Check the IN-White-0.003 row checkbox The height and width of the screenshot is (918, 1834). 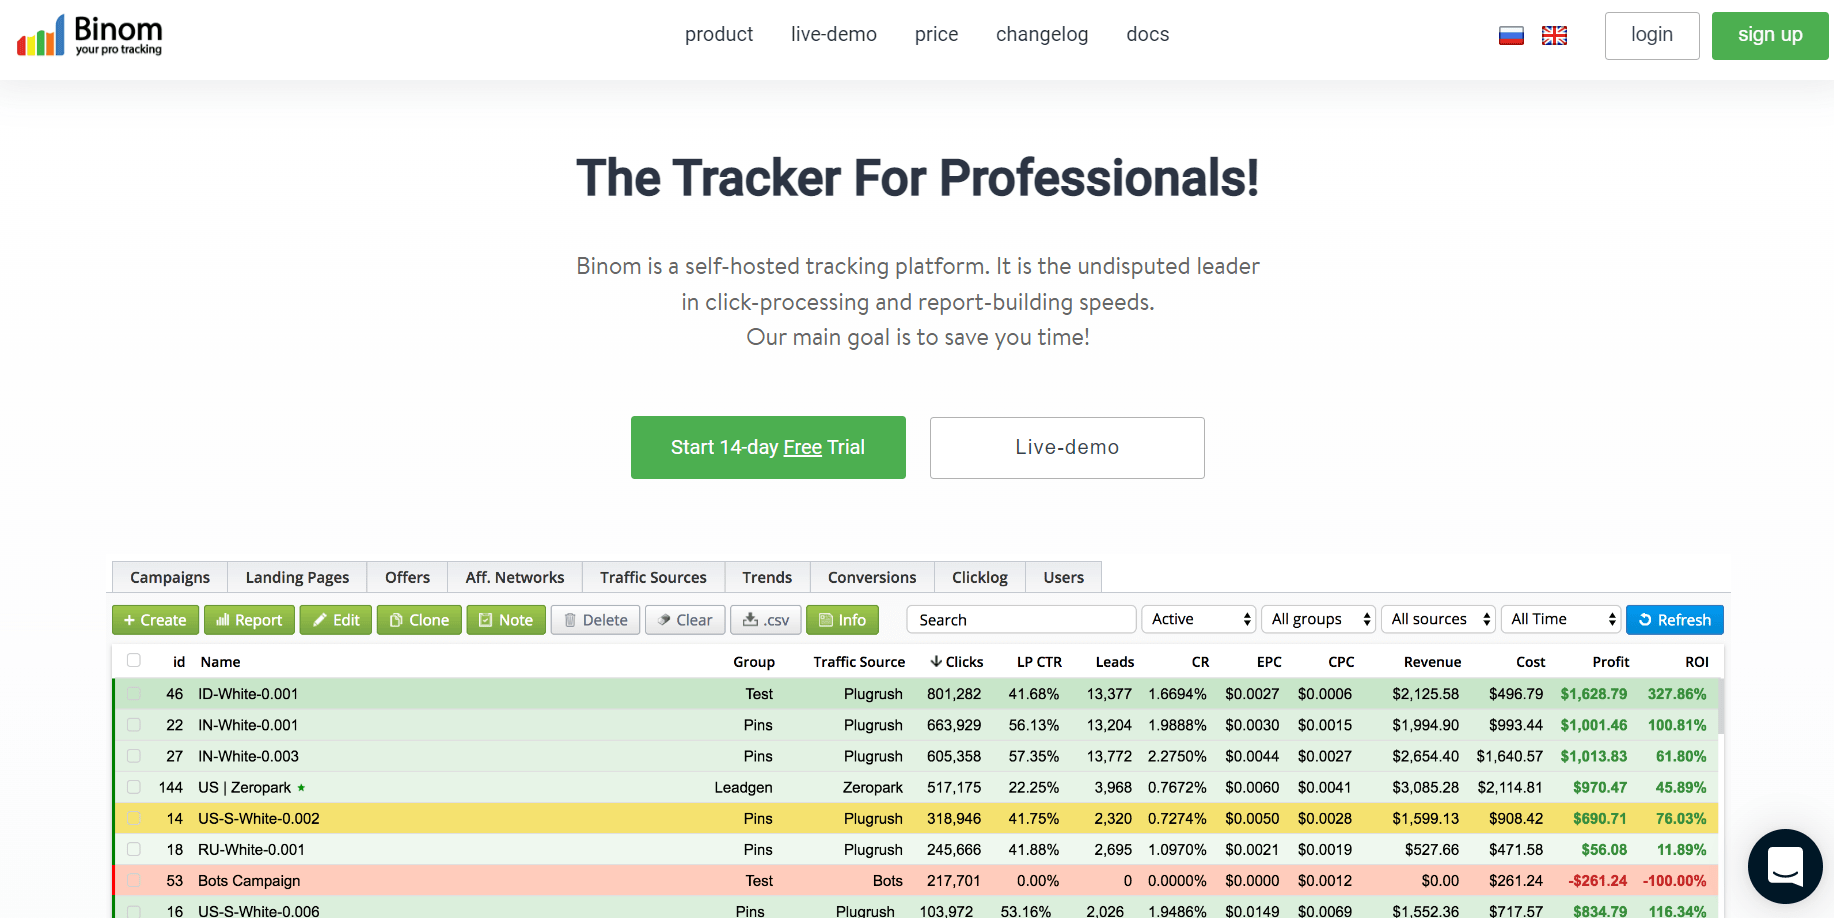pyautogui.click(x=134, y=755)
